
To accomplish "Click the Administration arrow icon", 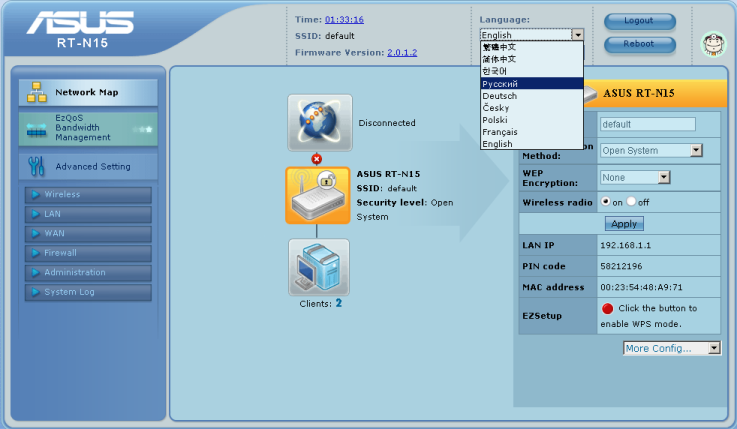I will pos(35,273).
